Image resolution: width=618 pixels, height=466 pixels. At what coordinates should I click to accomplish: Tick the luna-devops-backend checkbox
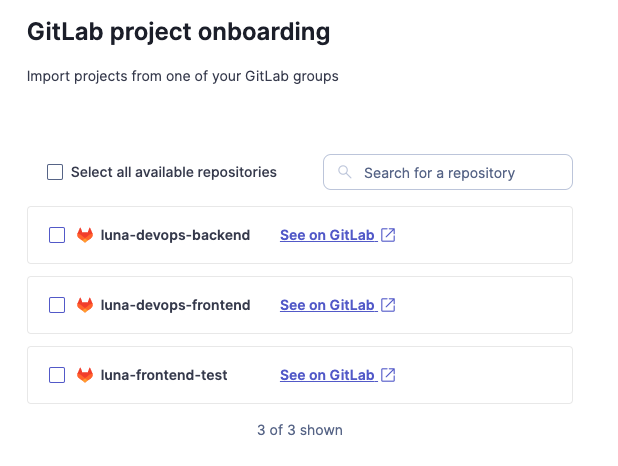57,235
